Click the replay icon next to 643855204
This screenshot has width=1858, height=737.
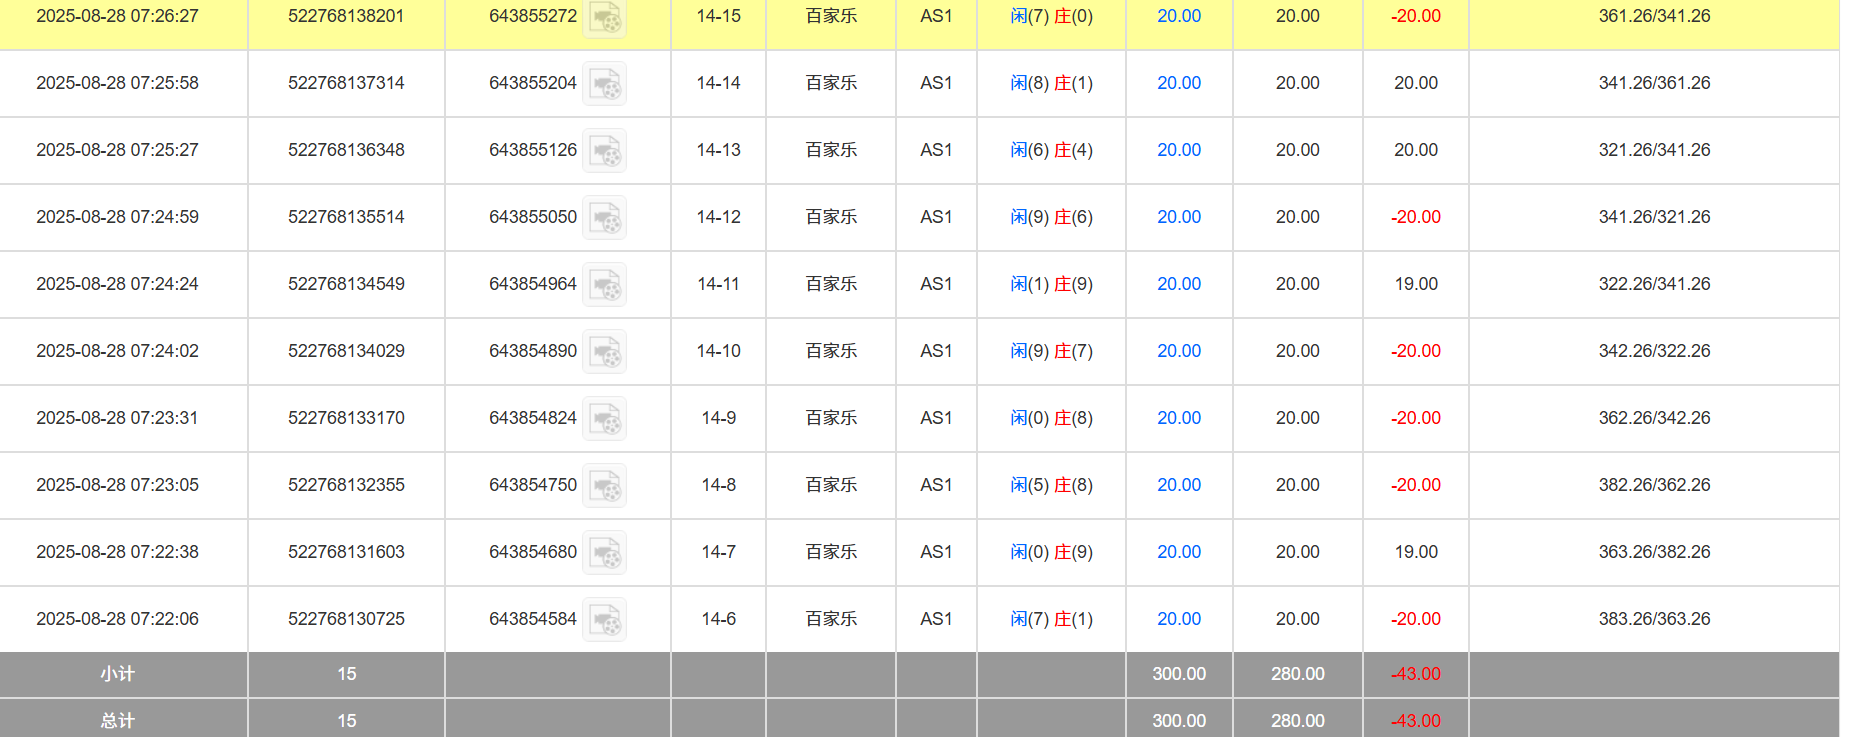coord(604,84)
